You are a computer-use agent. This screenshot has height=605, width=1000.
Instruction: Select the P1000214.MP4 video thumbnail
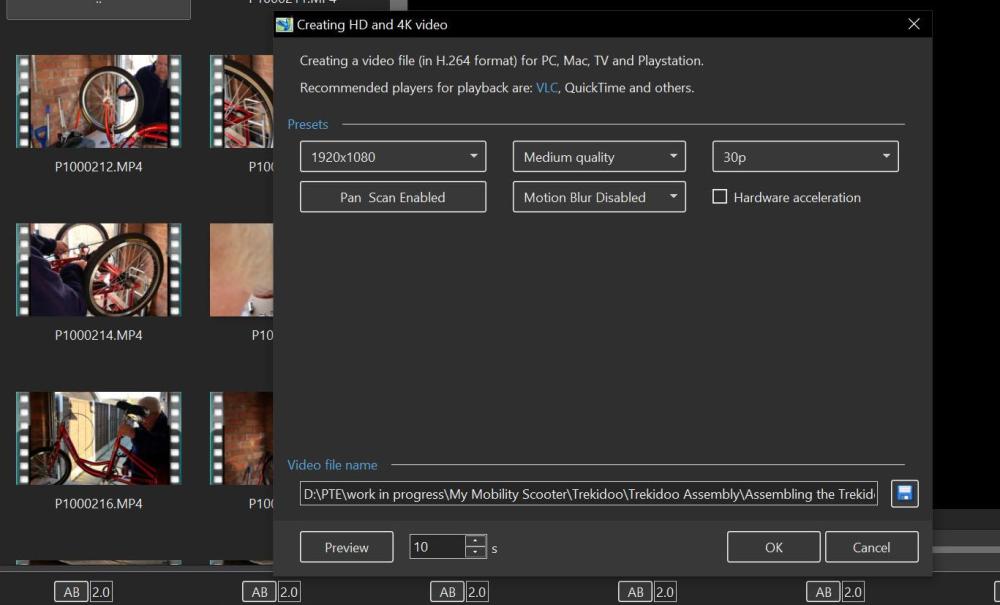[x=98, y=270]
